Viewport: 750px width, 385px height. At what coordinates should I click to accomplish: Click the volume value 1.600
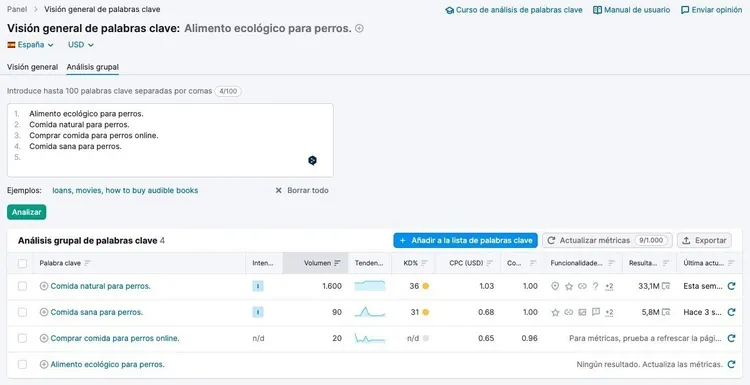click(x=332, y=286)
